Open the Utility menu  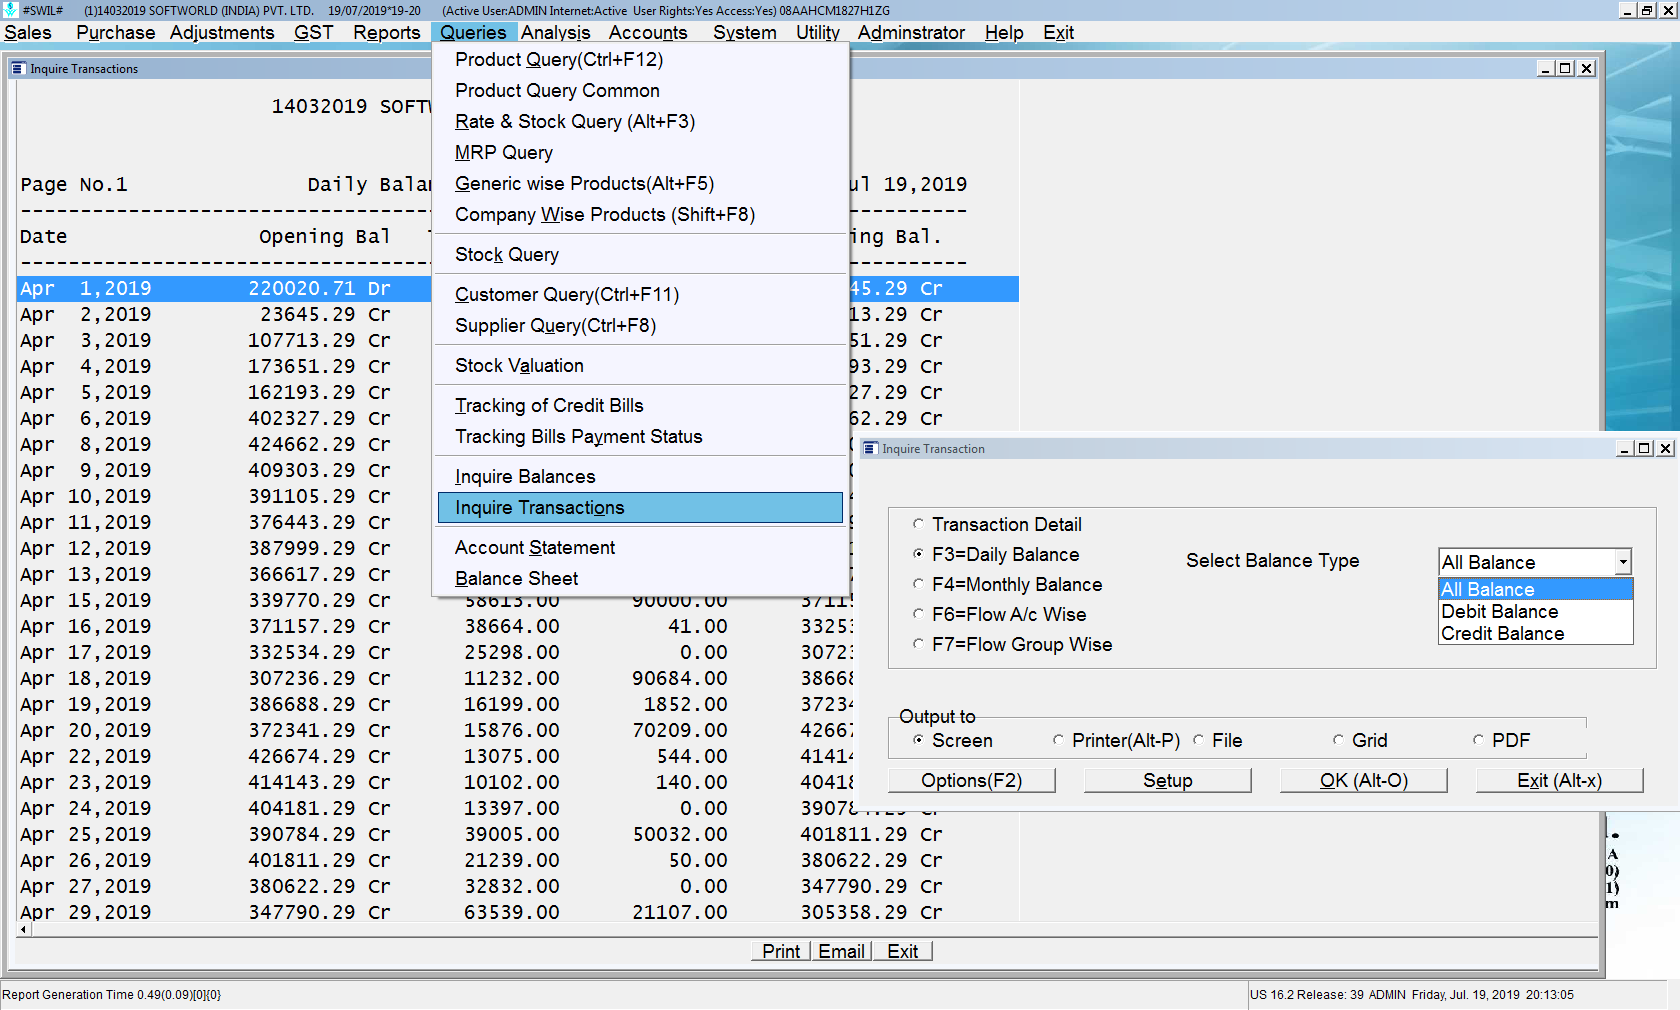818,32
